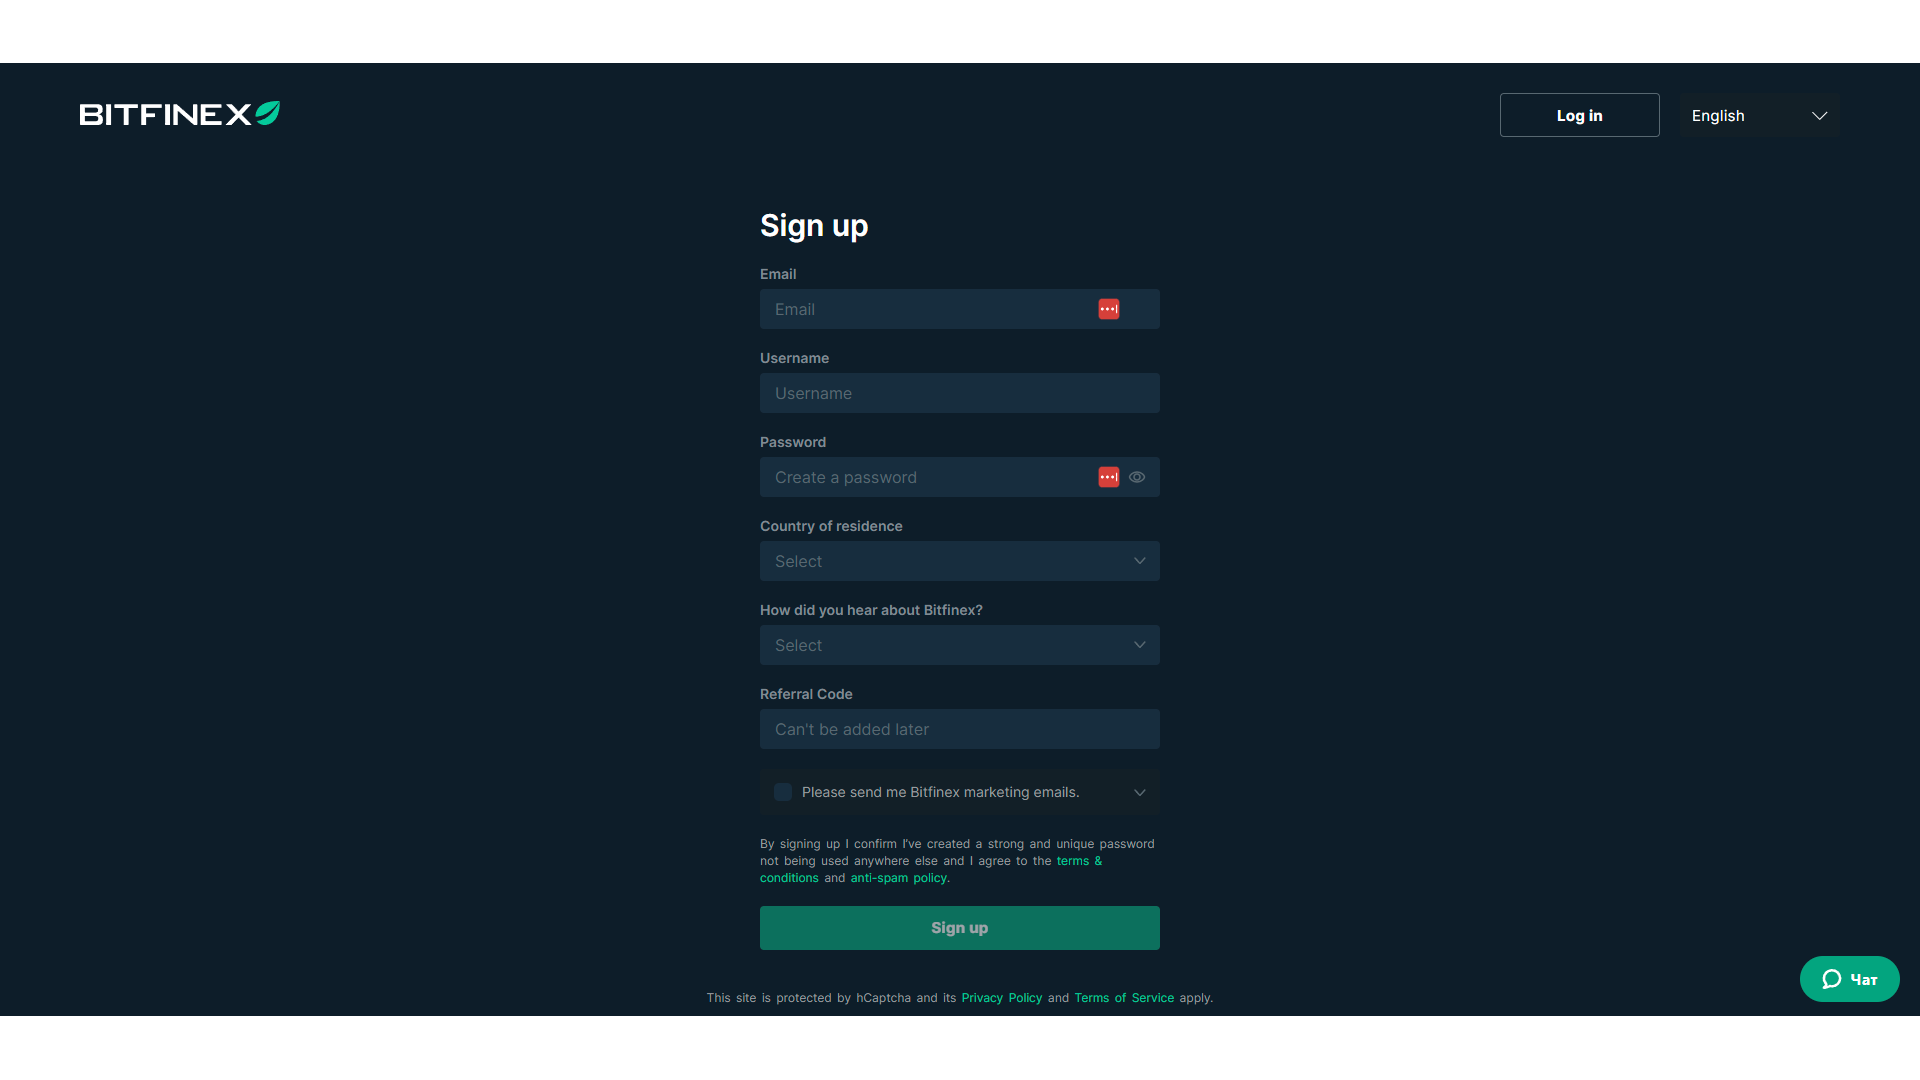The height and width of the screenshot is (1080, 1920).
Task: Click the password field error icon
Action: [x=1108, y=476]
